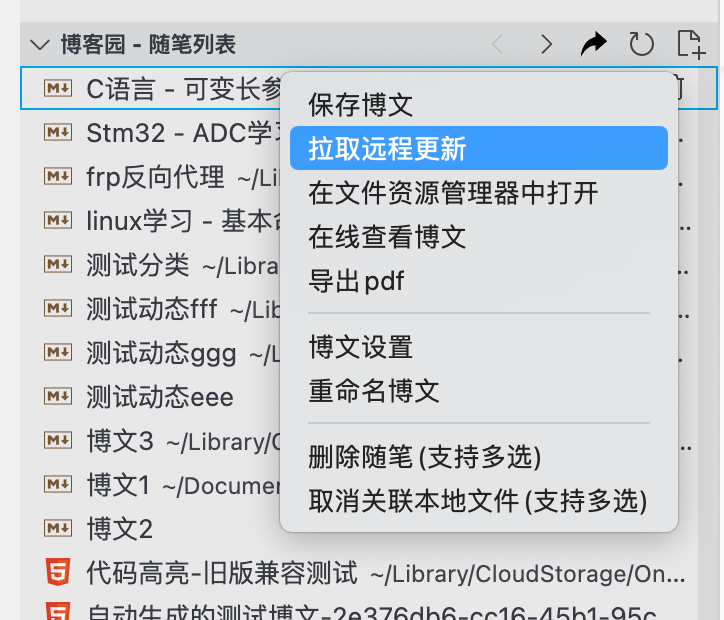Click the markdown icon beside frp反向代理

click(58, 176)
